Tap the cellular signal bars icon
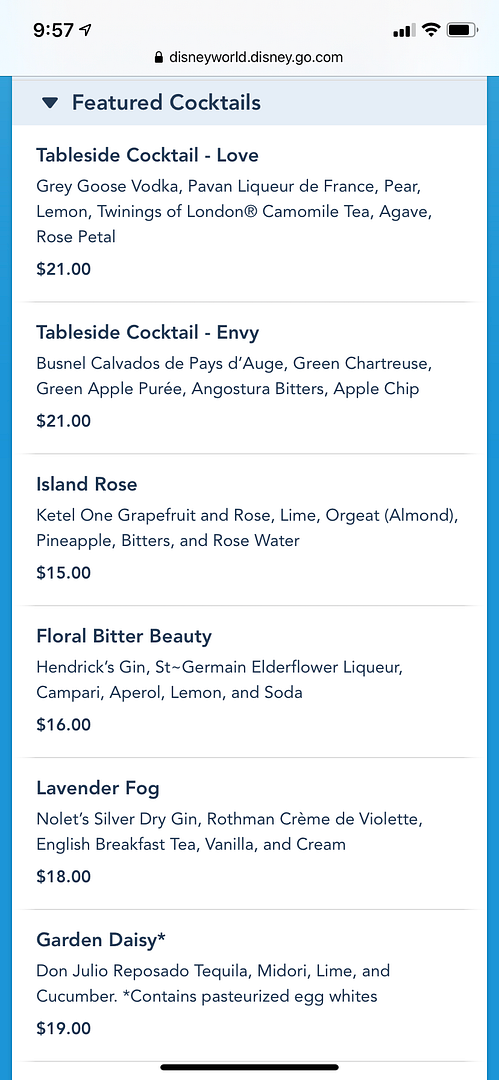Viewport: 499px width, 1080px height. [404, 30]
